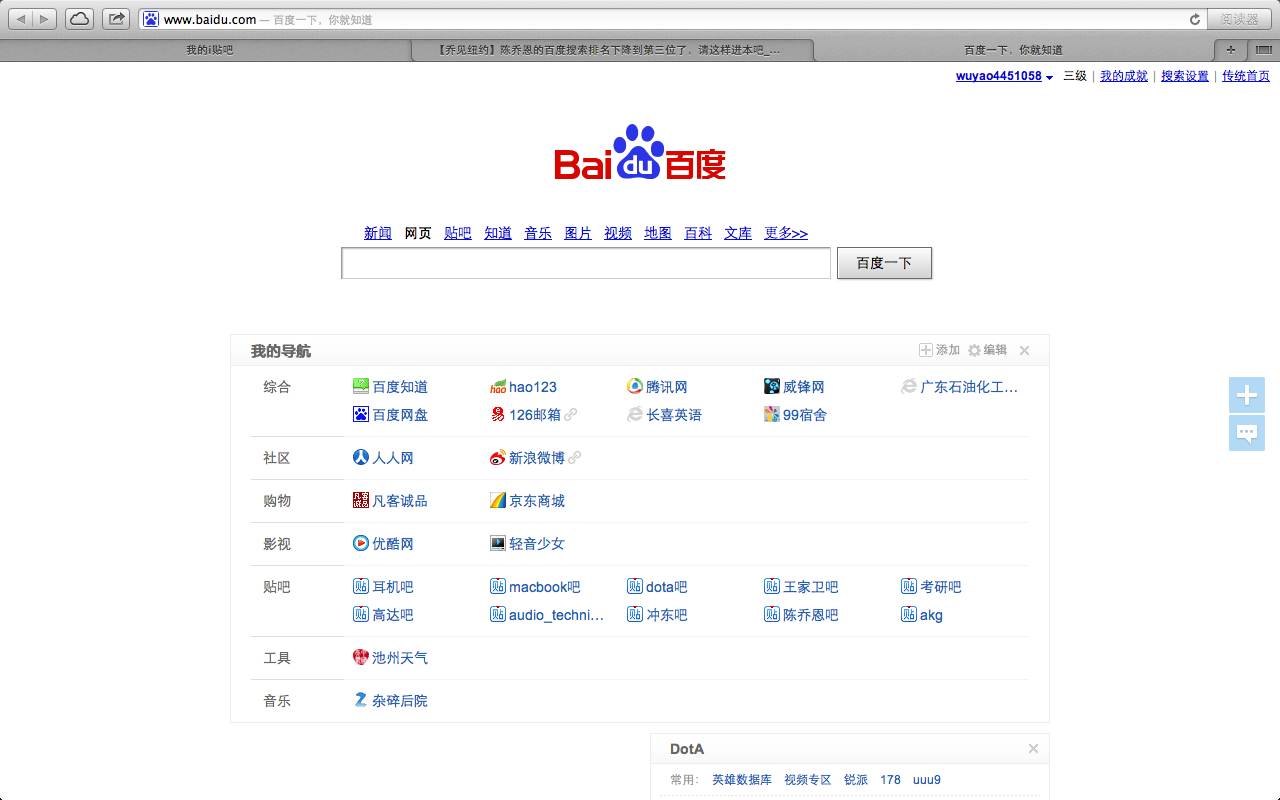Select the 视频 search category
Image resolution: width=1280 pixels, height=800 pixels.
(x=618, y=233)
